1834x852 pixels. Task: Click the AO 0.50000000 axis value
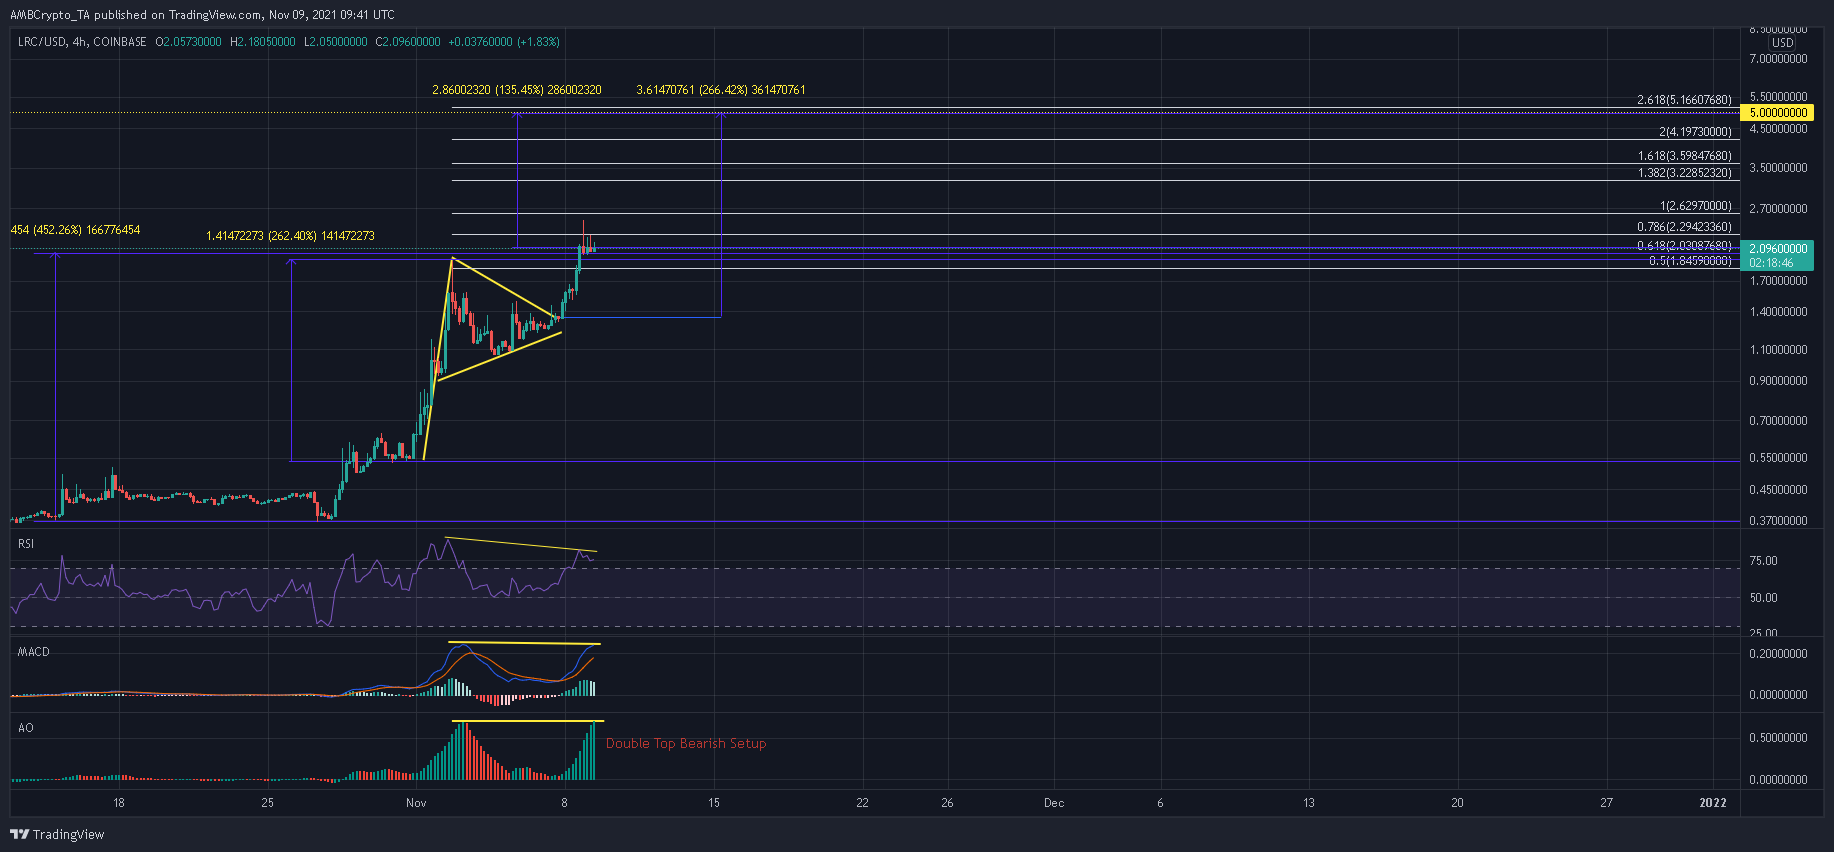(x=1778, y=738)
